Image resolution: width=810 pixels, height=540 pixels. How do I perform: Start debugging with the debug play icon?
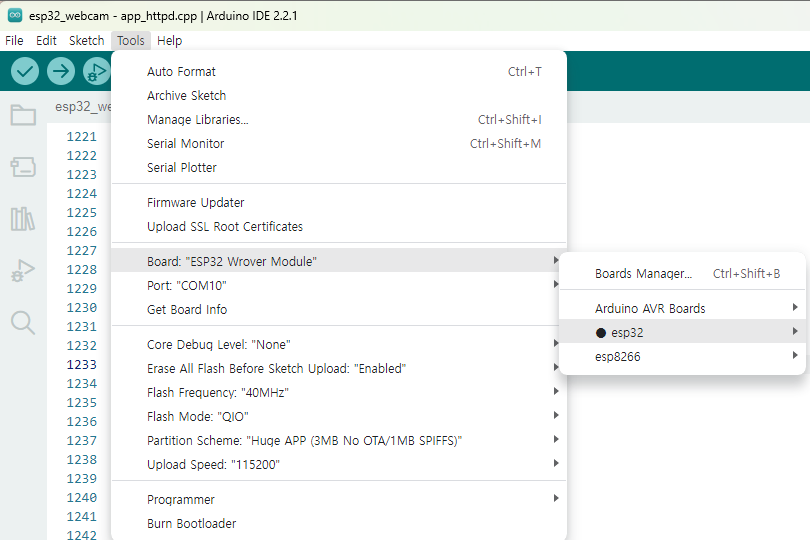97,71
